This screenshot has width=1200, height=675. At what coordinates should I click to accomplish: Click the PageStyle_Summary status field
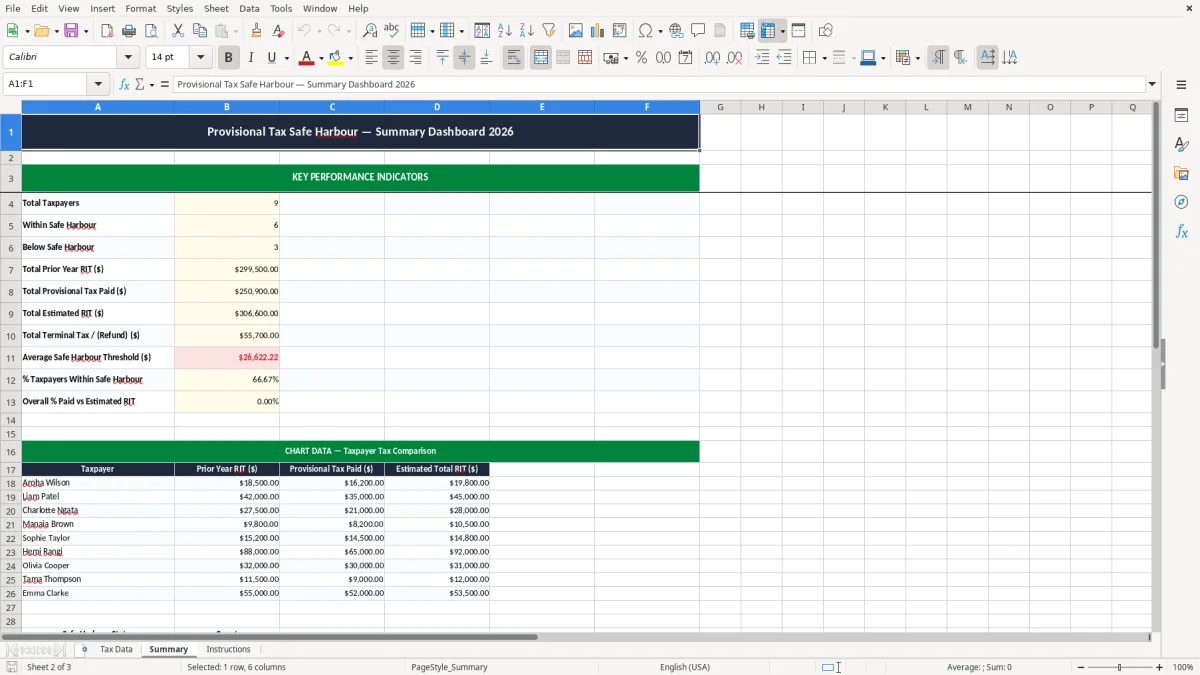[x=449, y=667]
